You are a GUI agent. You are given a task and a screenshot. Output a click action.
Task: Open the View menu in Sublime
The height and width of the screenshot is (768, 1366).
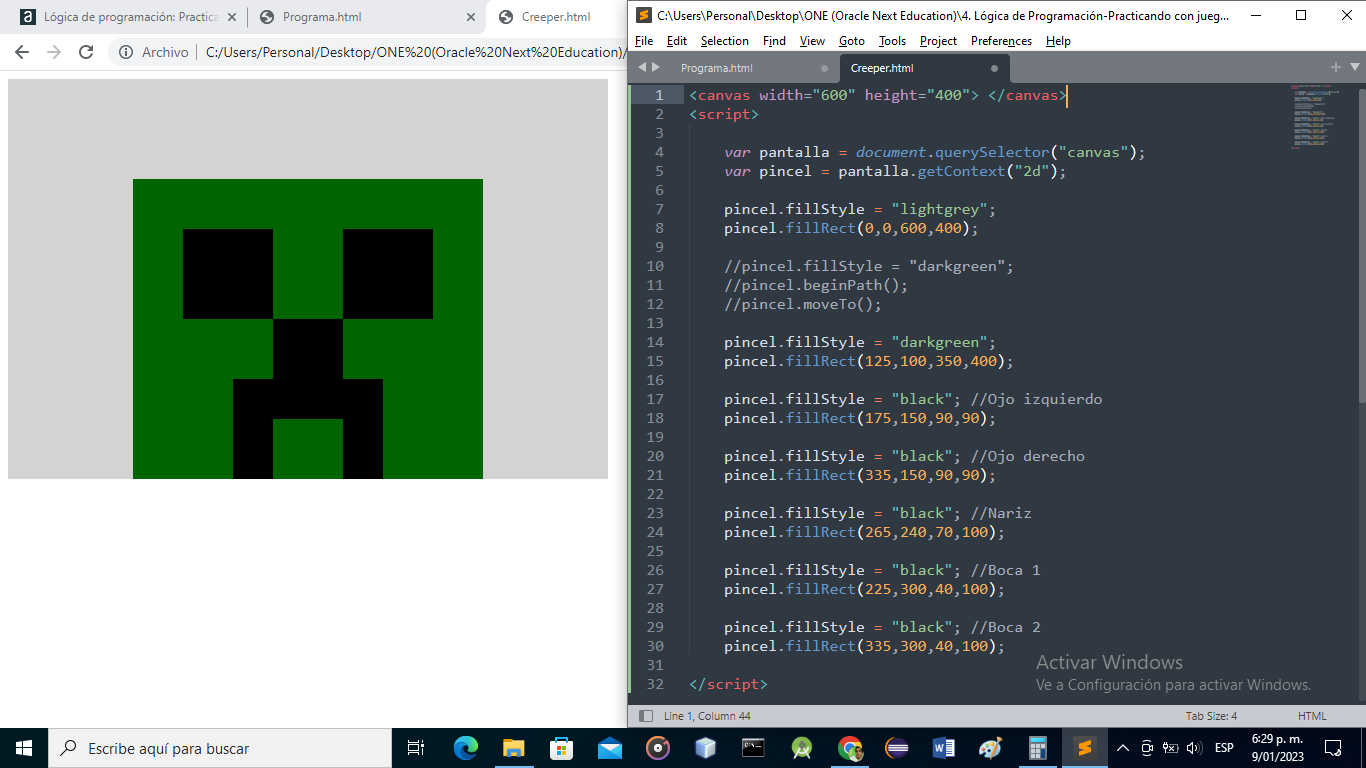pyautogui.click(x=813, y=41)
